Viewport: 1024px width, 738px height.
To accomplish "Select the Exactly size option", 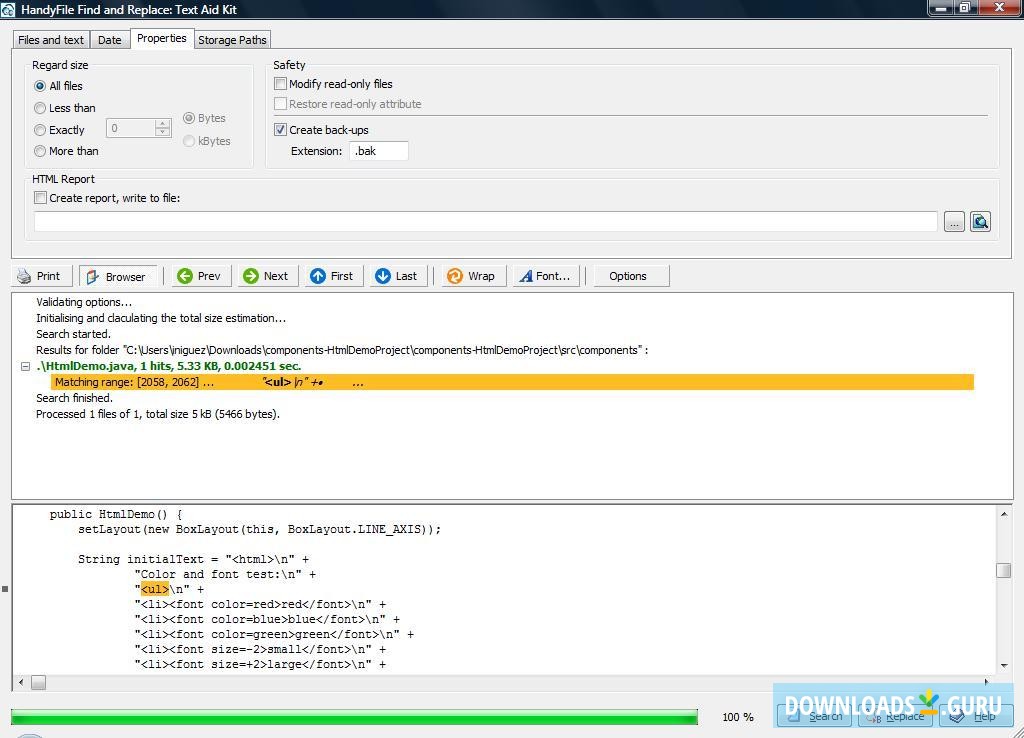I will 40,131.
